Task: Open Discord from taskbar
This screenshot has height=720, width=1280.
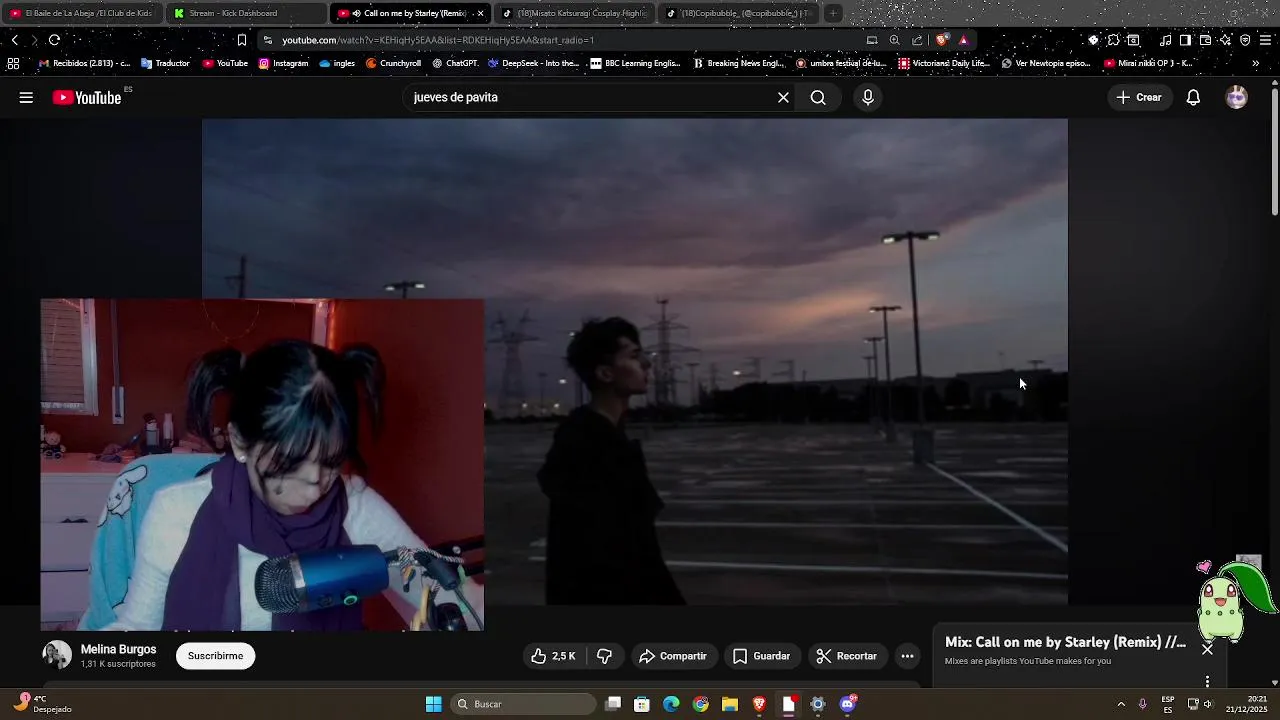Action: 848,704
